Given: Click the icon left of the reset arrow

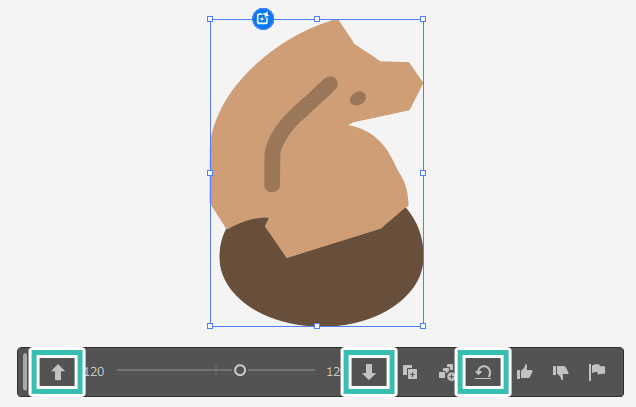Looking at the screenshot, I should pyautogui.click(x=446, y=372).
